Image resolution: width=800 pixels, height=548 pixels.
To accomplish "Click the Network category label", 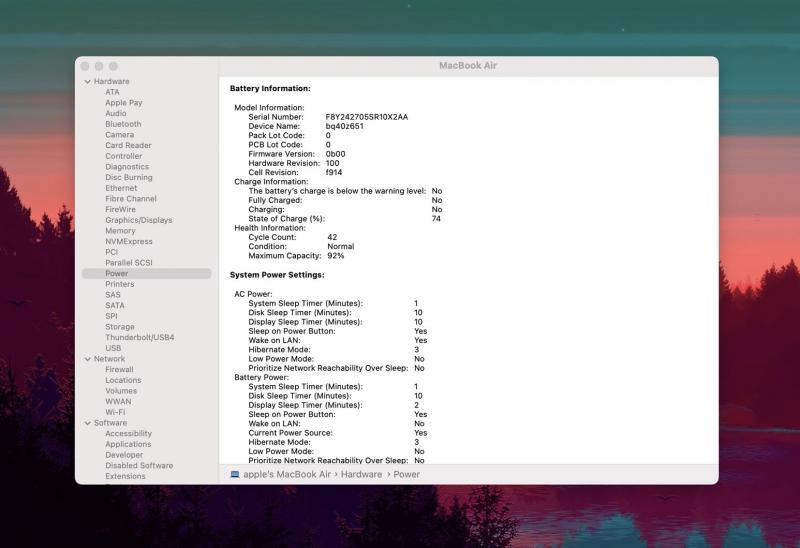I will click(109, 359).
